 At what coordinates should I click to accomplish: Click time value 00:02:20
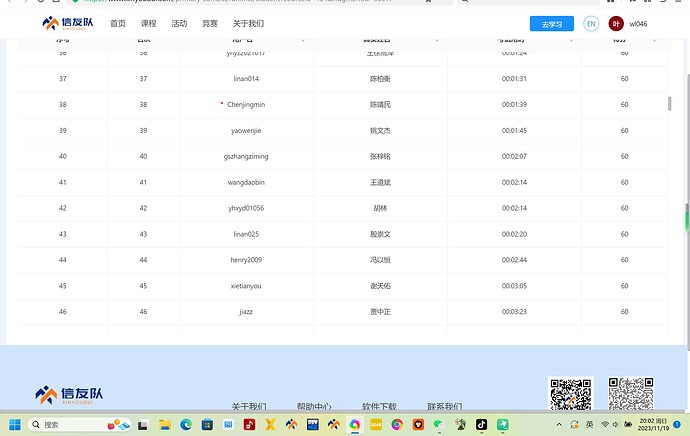coord(514,234)
